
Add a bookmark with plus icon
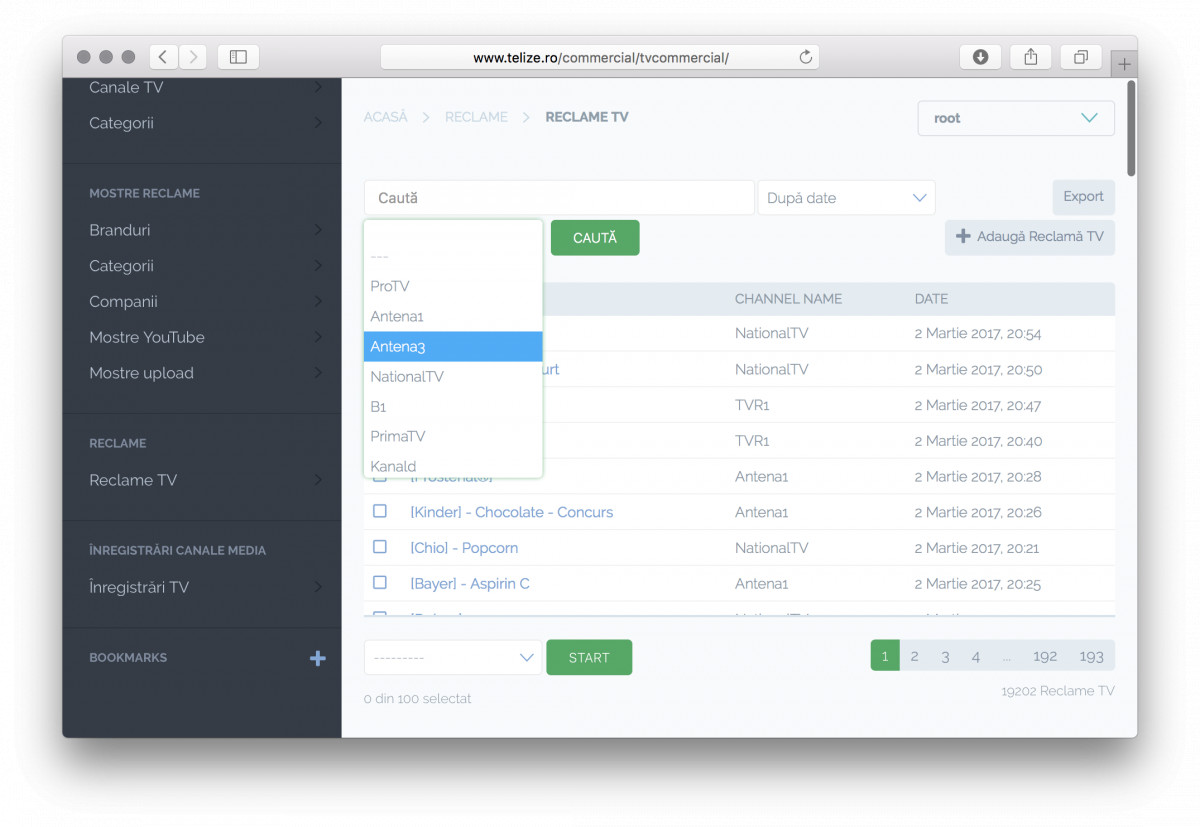click(x=318, y=658)
